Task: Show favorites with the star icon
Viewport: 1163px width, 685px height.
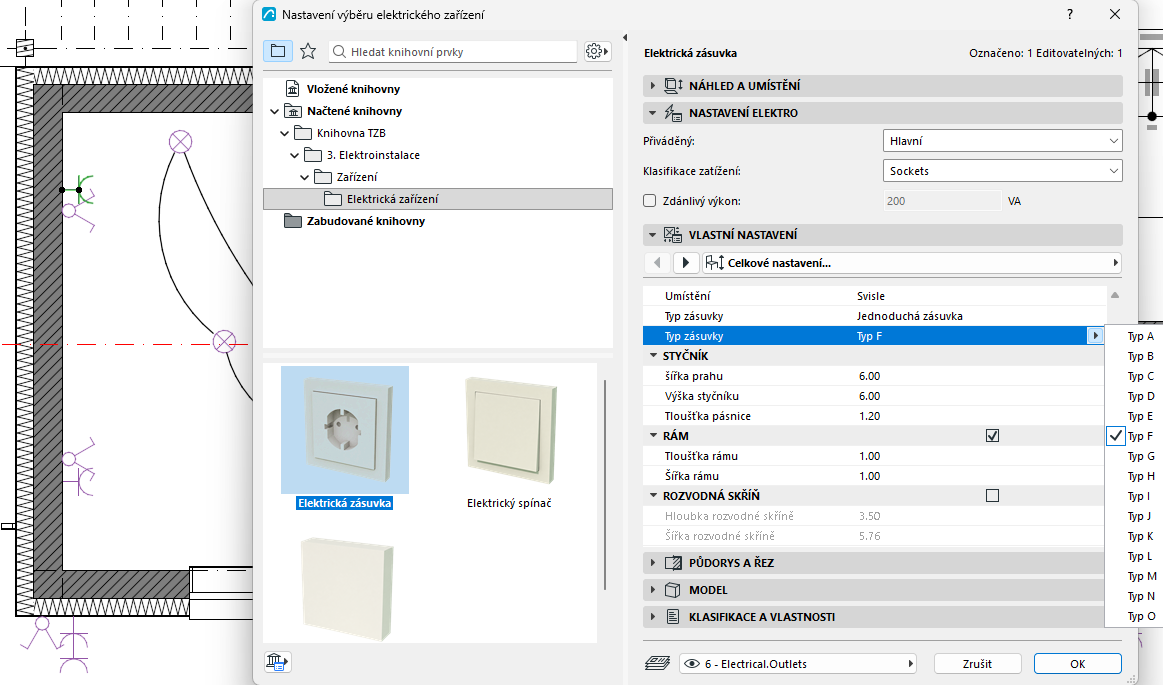Action: tap(308, 51)
